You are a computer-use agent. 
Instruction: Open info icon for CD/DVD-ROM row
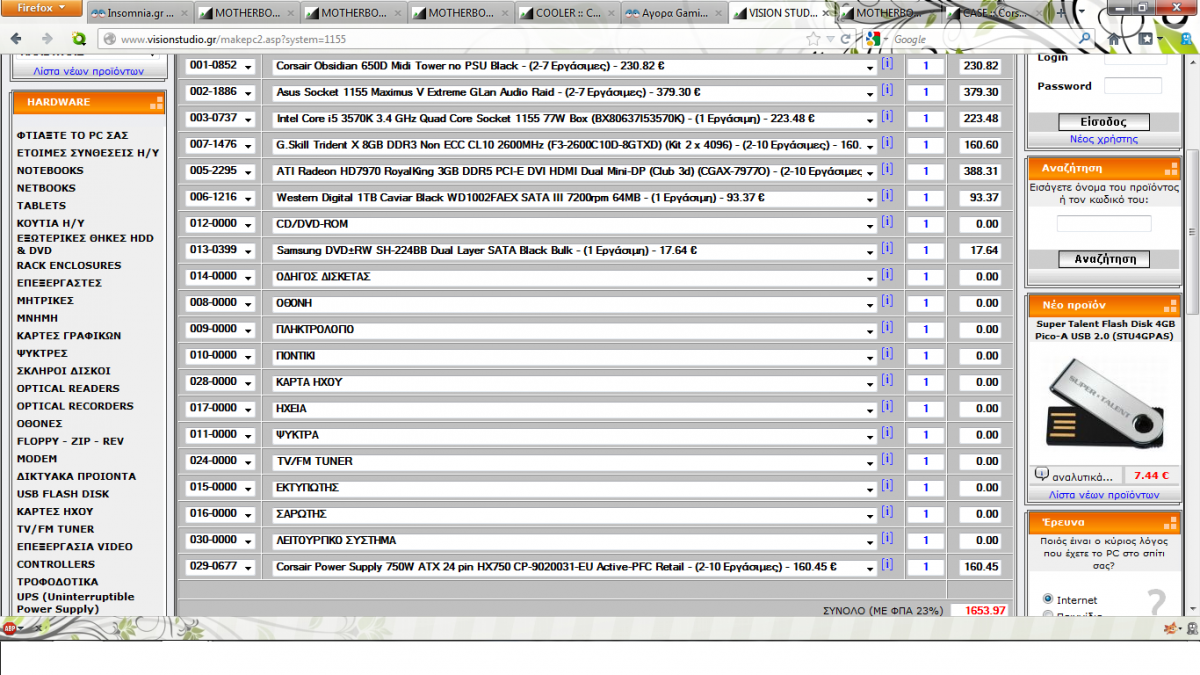tap(886, 222)
